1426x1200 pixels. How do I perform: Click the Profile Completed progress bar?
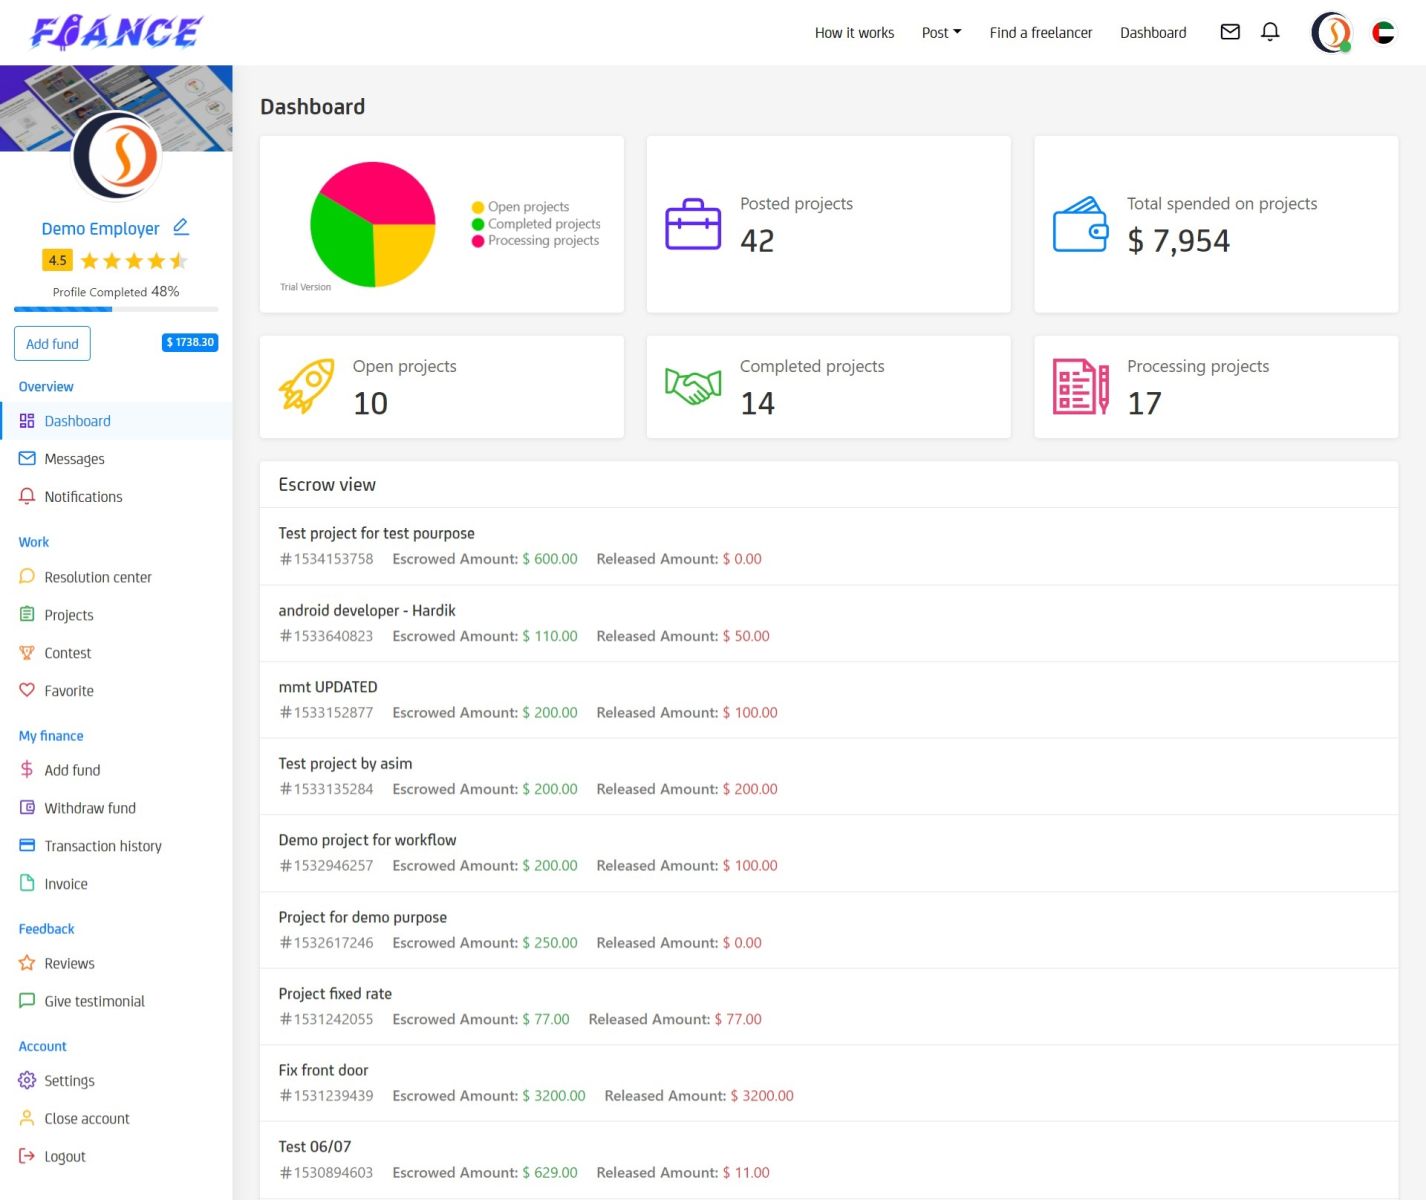[x=116, y=309]
